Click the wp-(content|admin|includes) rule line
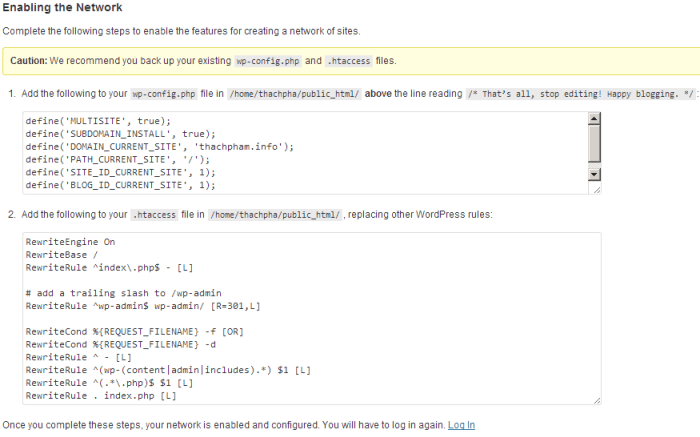Image resolution: width=700 pixels, height=437 pixels. [x=168, y=370]
